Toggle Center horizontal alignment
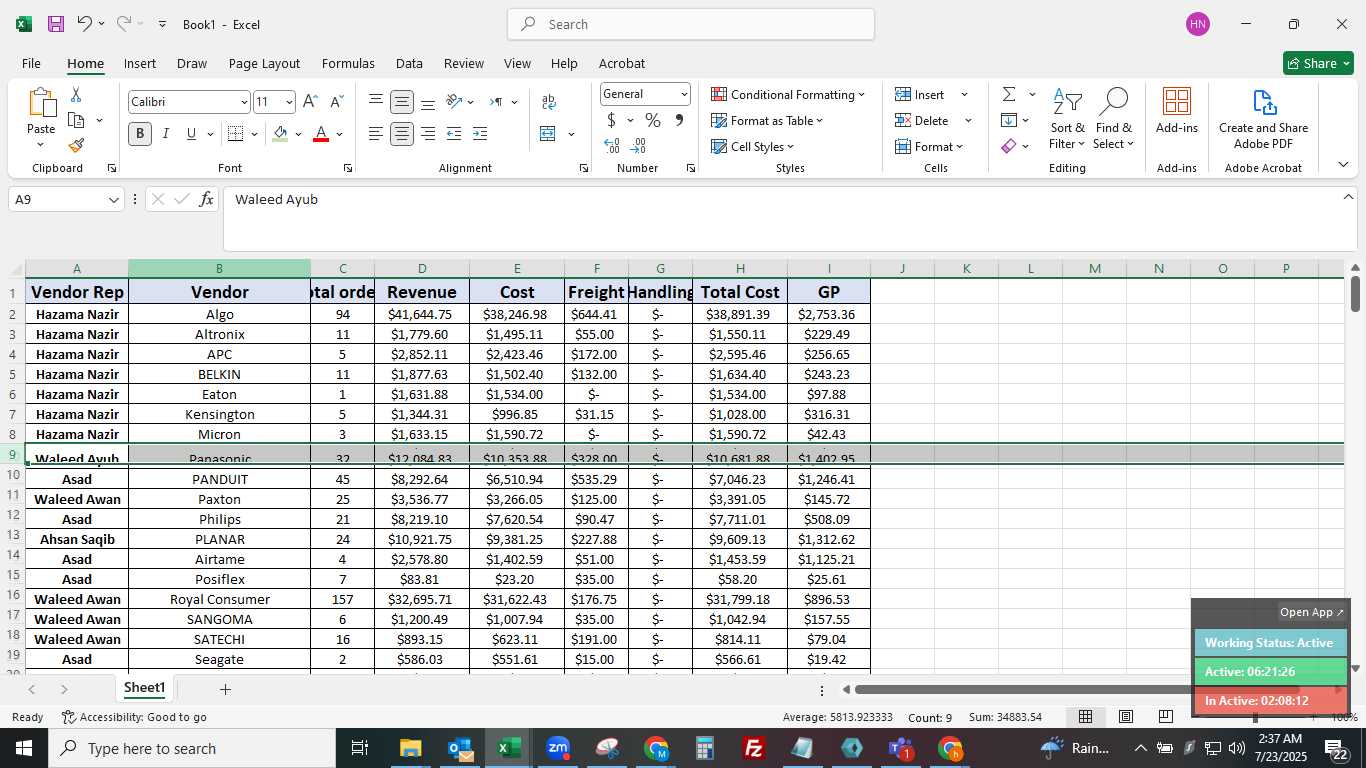Viewport: 1366px width, 768px height. coord(401,134)
